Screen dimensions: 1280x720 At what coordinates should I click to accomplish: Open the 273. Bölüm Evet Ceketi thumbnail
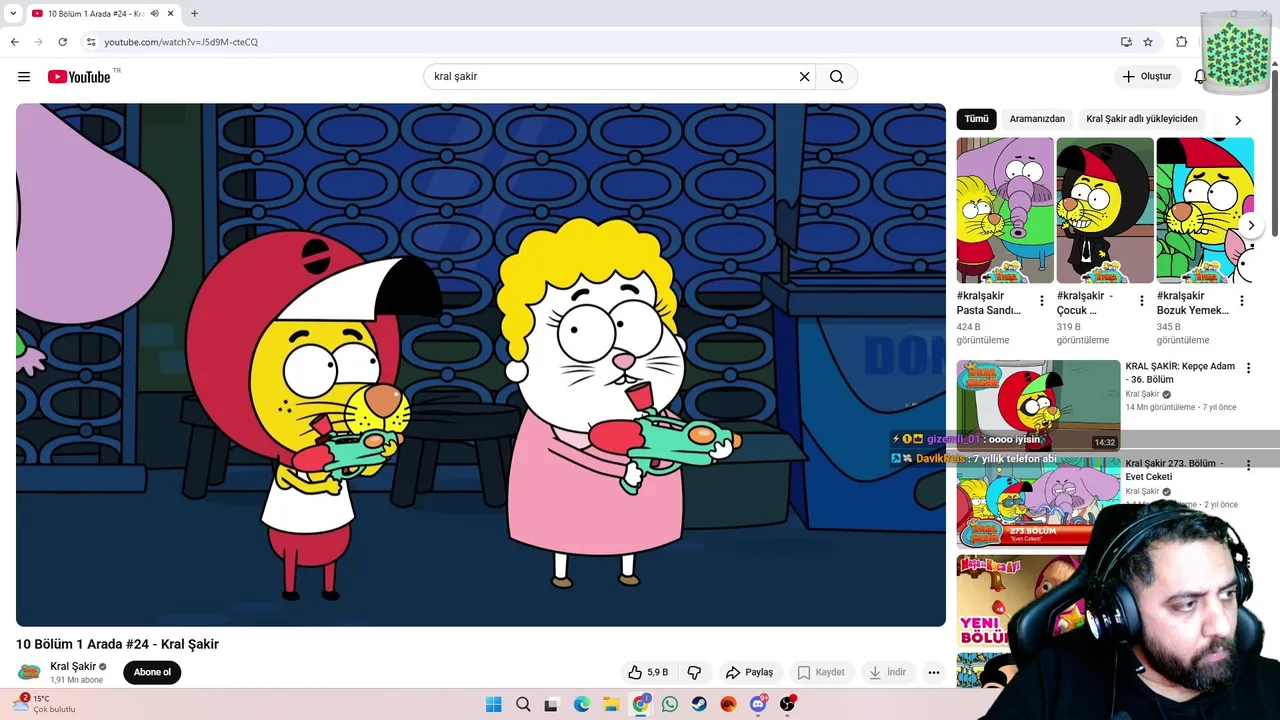point(1038,502)
